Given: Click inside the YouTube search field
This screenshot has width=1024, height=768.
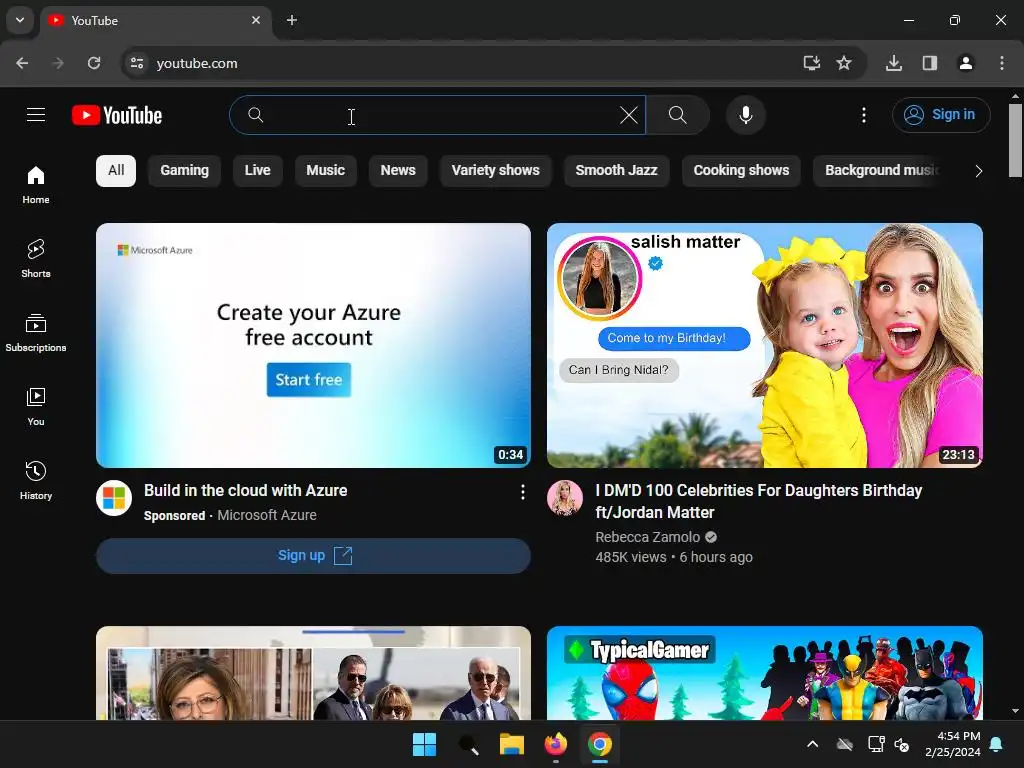Looking at the screenshot, I should [438, 116].
